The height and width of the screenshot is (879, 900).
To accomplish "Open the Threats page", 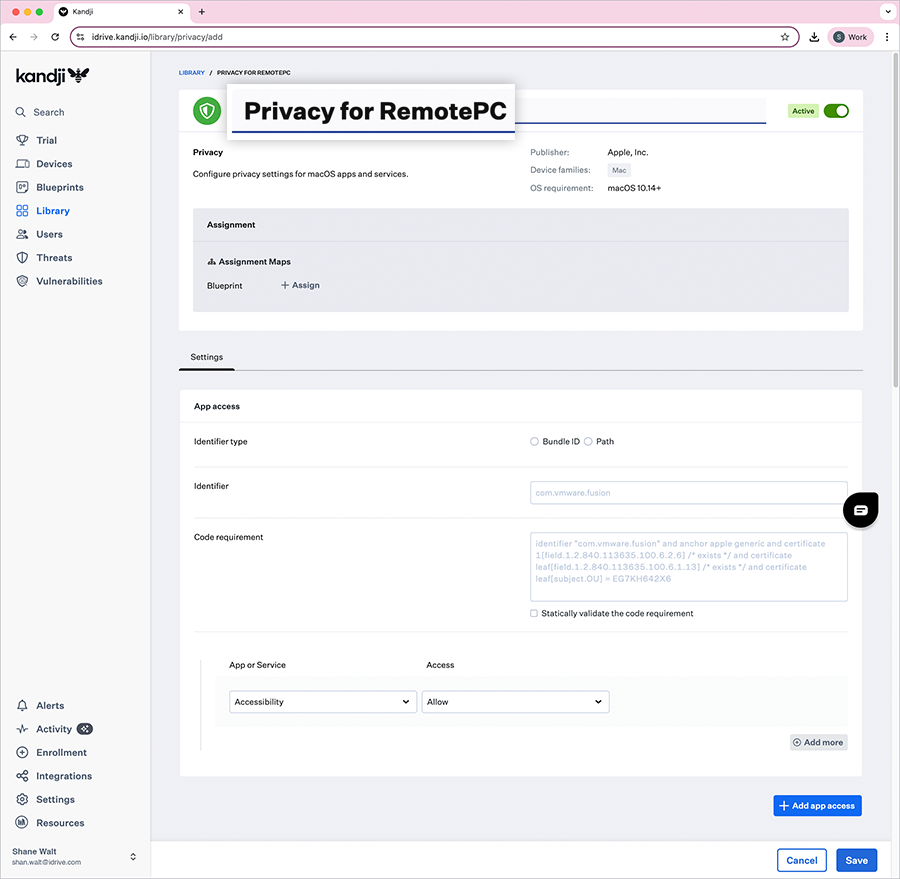I will coord(52,257).
